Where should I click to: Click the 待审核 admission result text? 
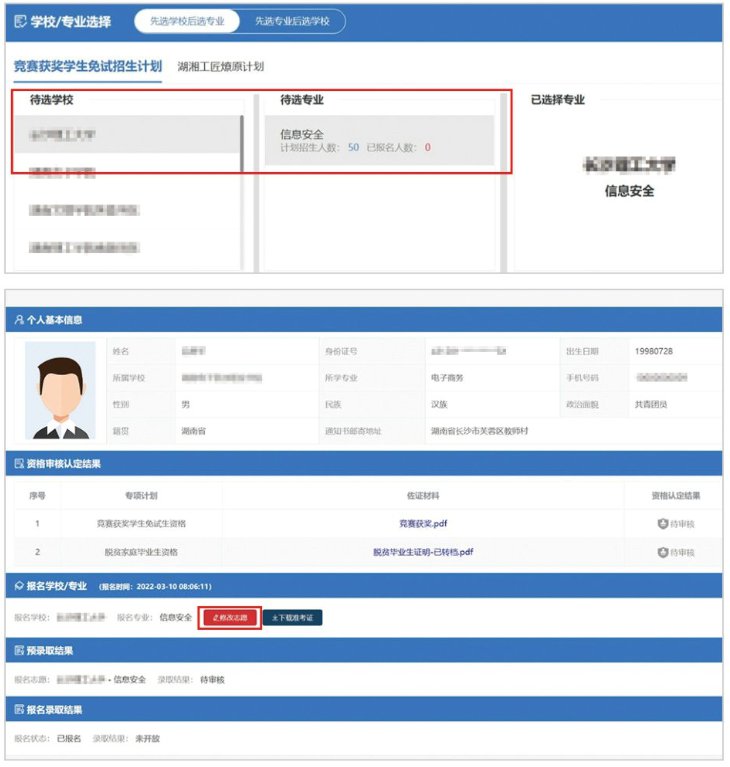tap(212, 679)
